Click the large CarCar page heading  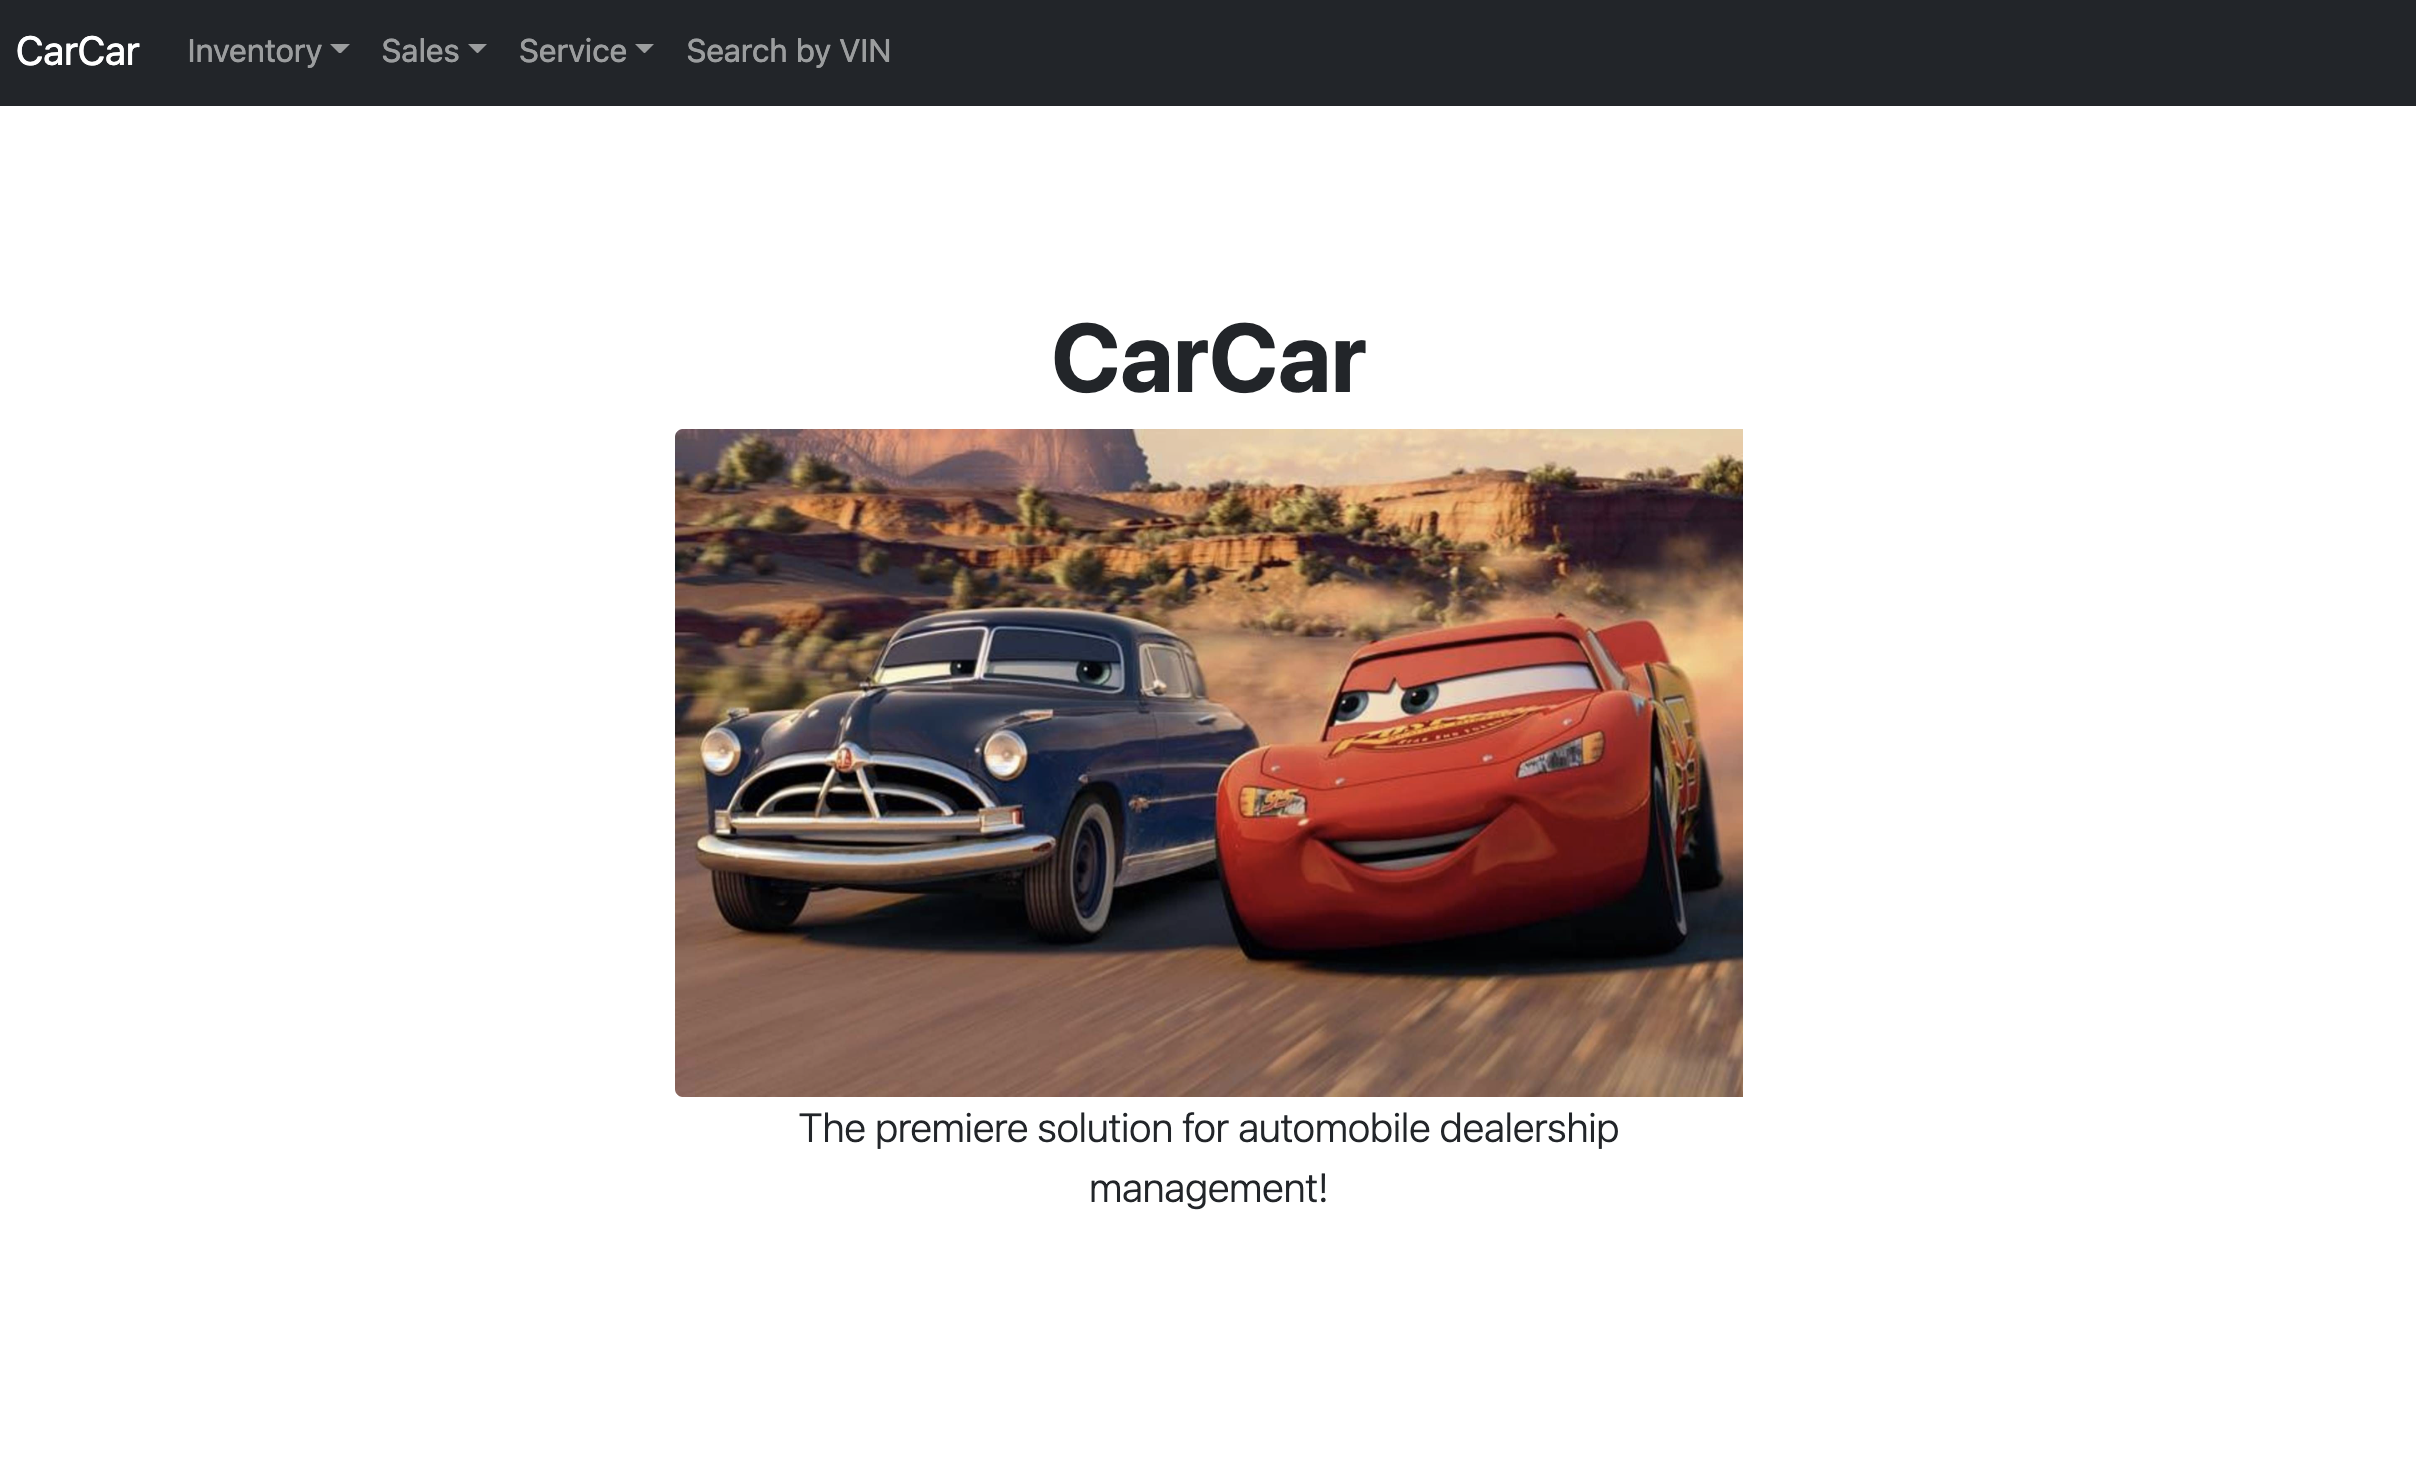pos(1208,358)
